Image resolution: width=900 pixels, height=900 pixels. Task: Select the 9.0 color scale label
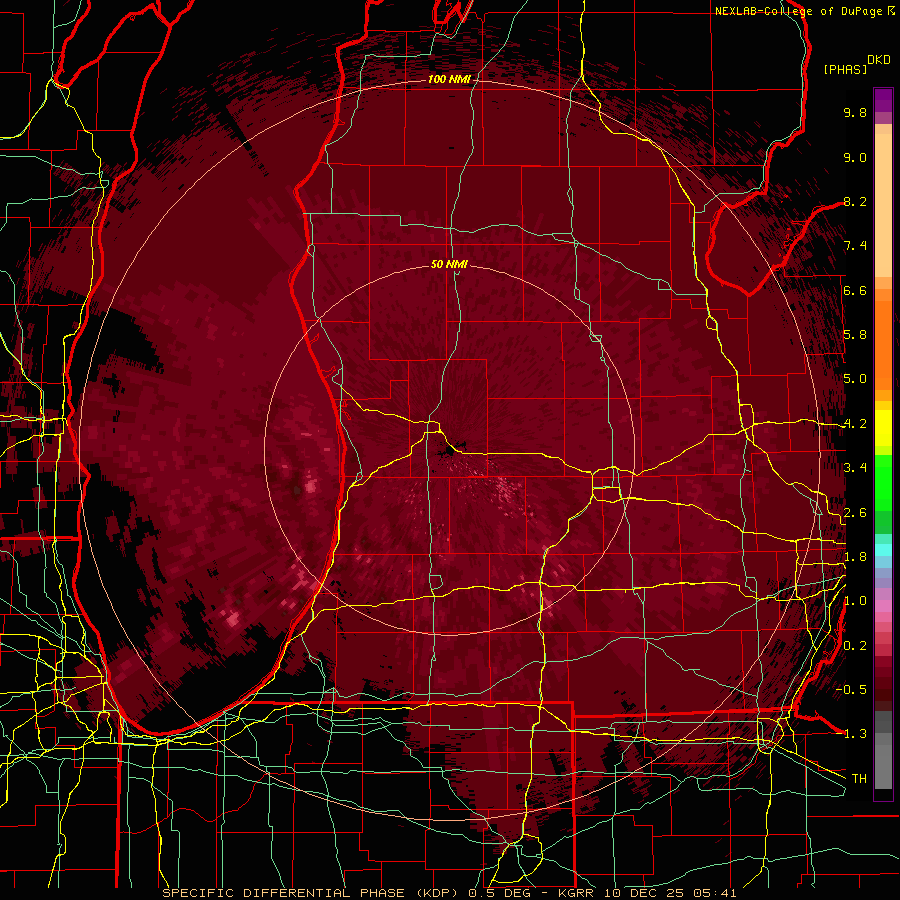855,157
